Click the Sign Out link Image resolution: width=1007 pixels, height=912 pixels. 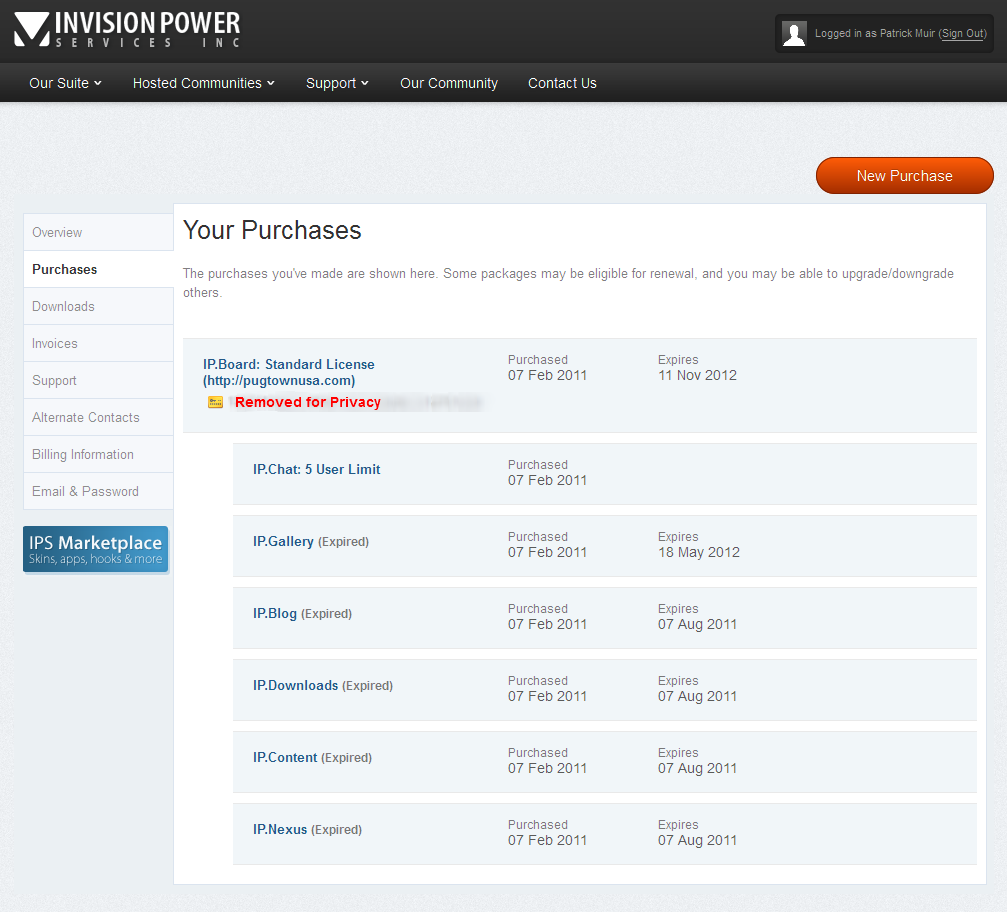(x=963, y=33)
